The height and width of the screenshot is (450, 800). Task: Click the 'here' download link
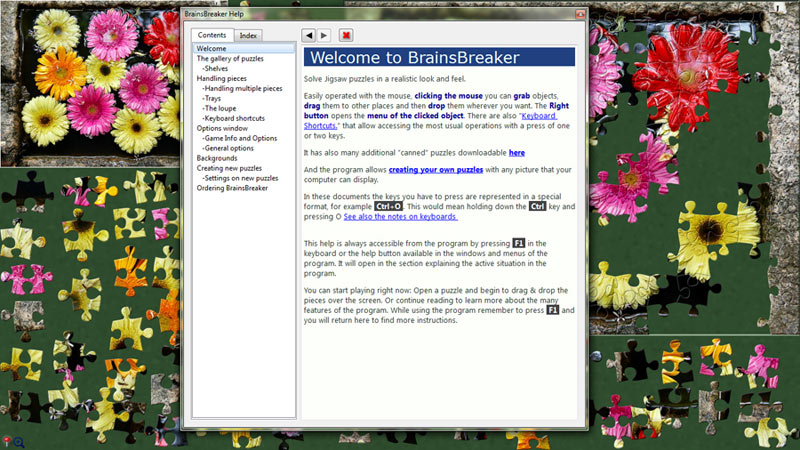coord(516,153)
